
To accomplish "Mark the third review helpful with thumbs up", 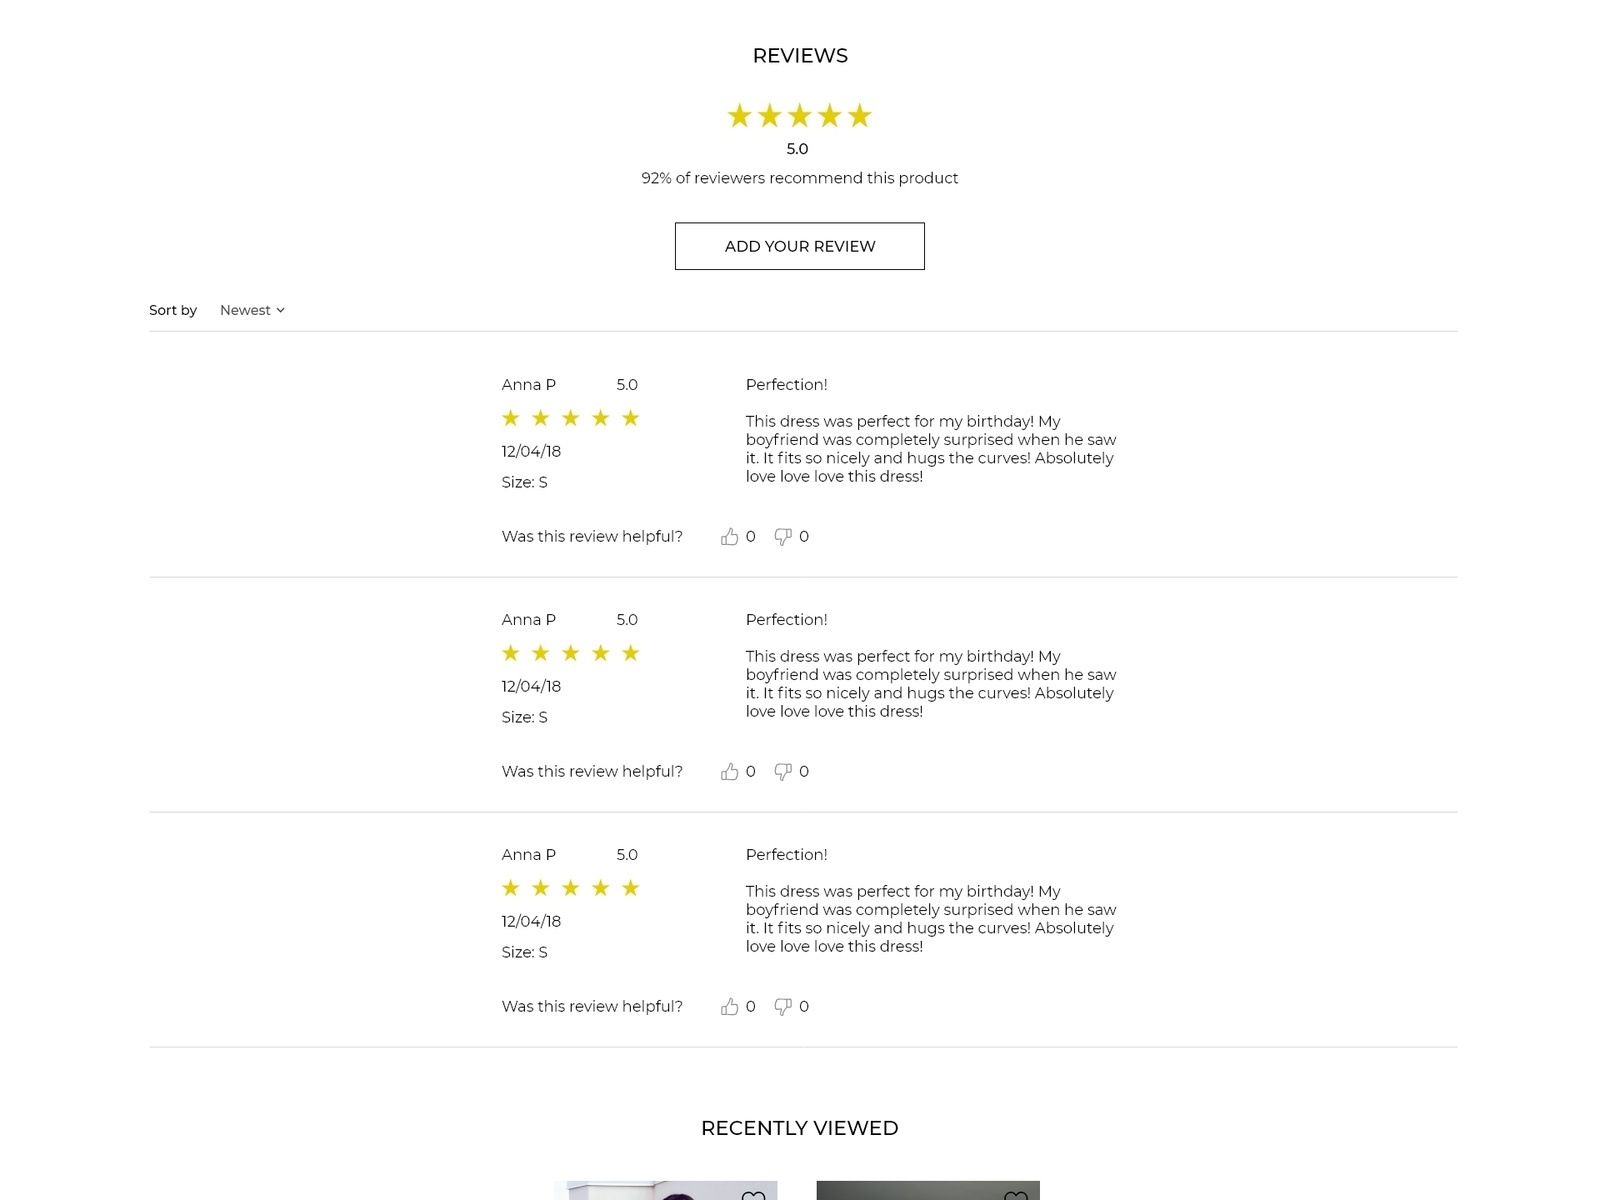I will pos(730,1006).
